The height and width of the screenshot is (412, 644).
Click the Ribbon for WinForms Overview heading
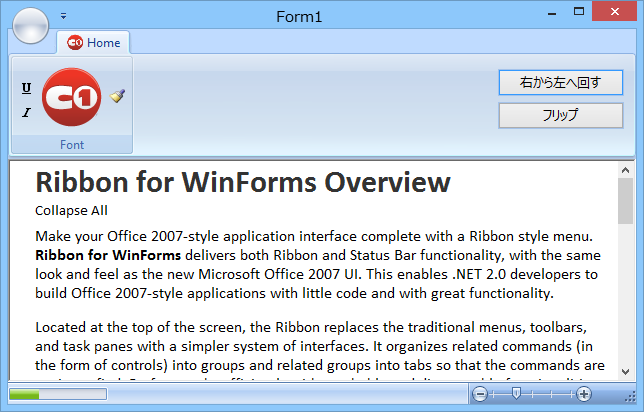coord(243,183)
